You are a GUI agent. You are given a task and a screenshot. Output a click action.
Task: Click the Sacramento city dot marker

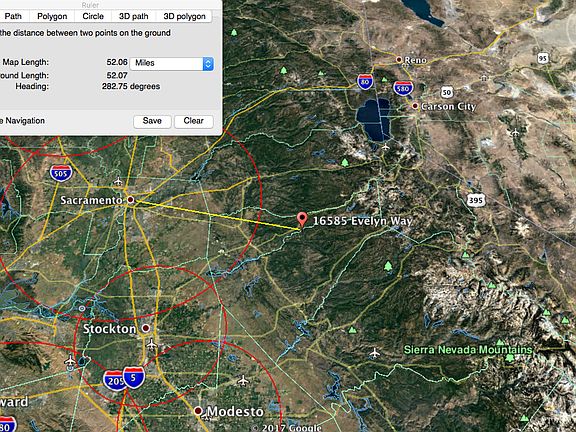tap(130, 200)
